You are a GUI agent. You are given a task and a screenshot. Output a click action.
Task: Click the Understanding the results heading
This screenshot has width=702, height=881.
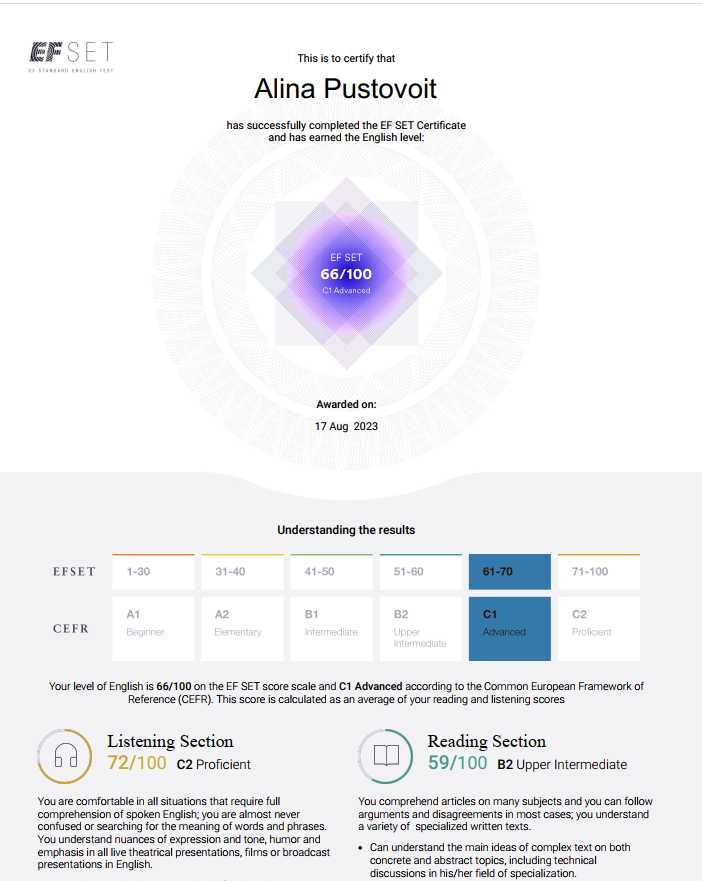click(x=346, y=530)
